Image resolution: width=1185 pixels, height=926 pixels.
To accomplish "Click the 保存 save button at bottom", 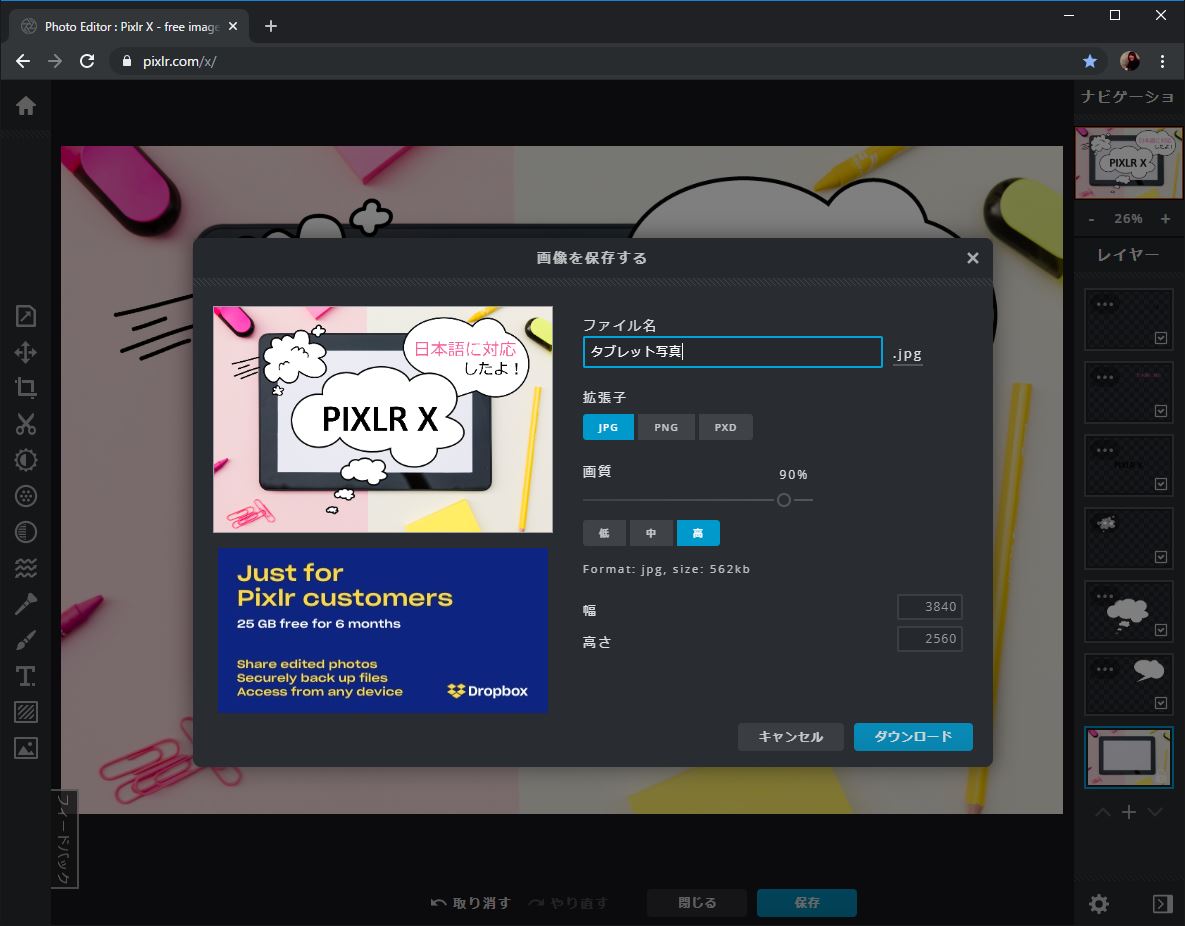I will click(806, 903).
